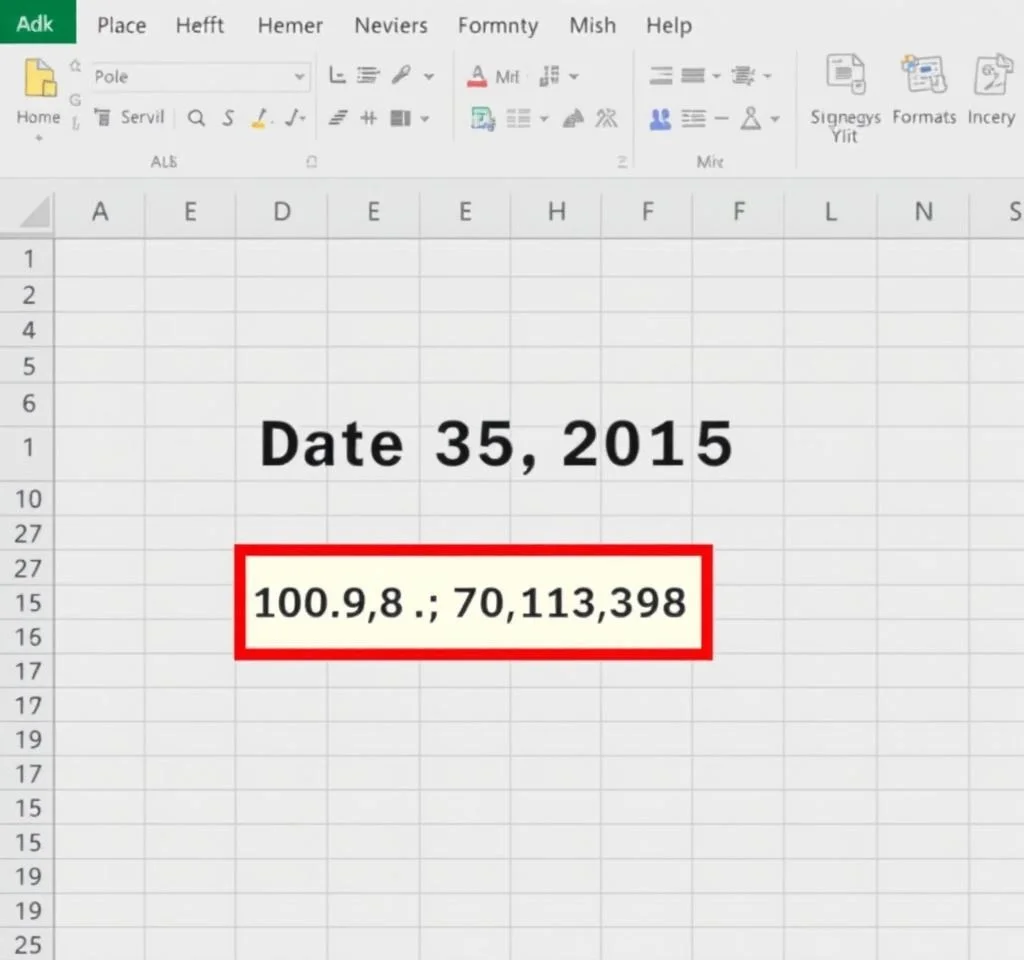Expand the dropdown arrow beside the wrench icon
The width and height of the screenshot is (1024, 960).
[429, 76]
